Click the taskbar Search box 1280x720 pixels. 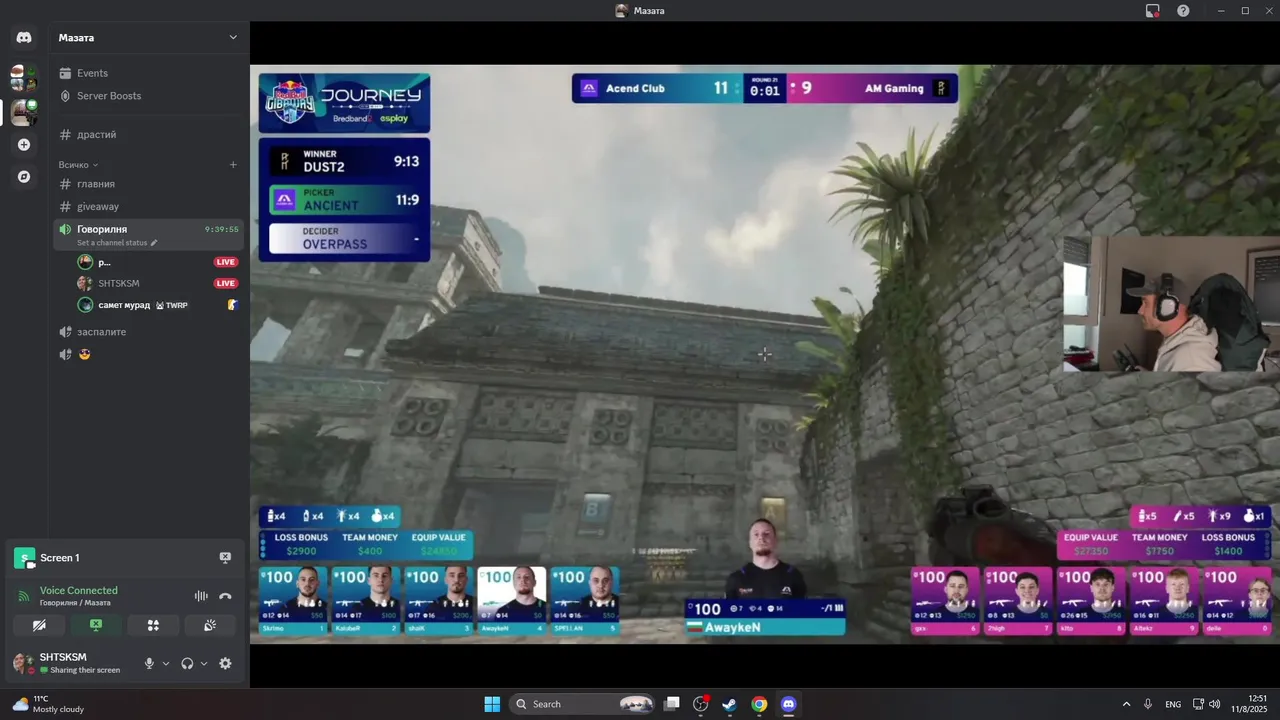point(584,704)
